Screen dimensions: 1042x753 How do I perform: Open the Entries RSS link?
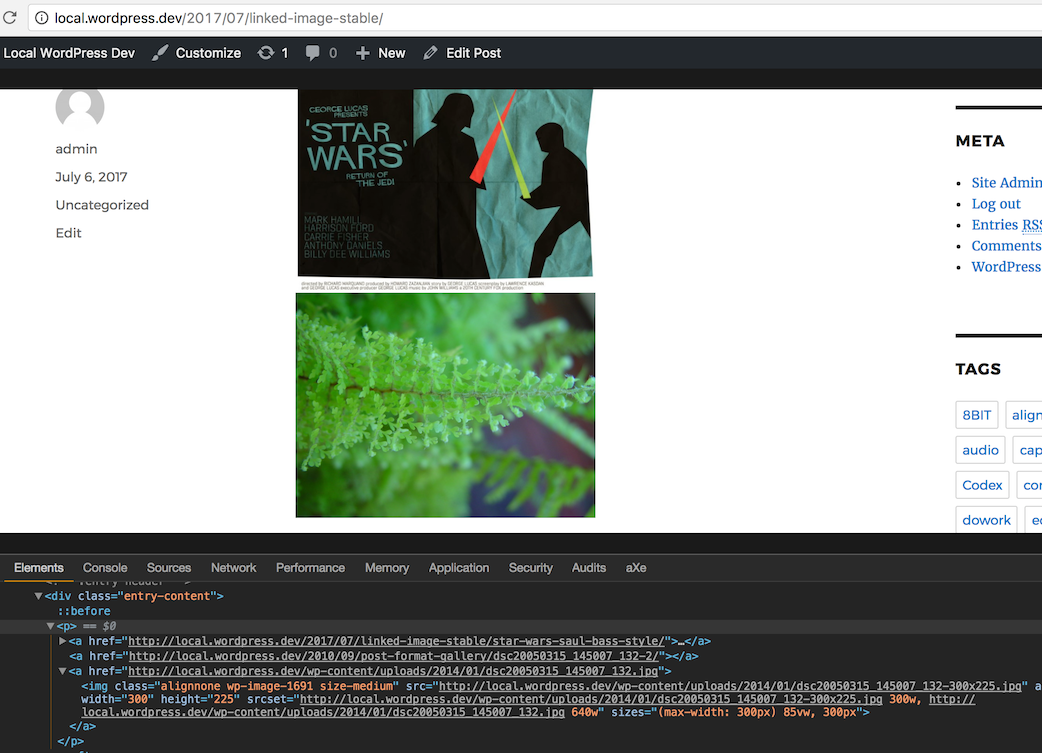(1006, 225)
